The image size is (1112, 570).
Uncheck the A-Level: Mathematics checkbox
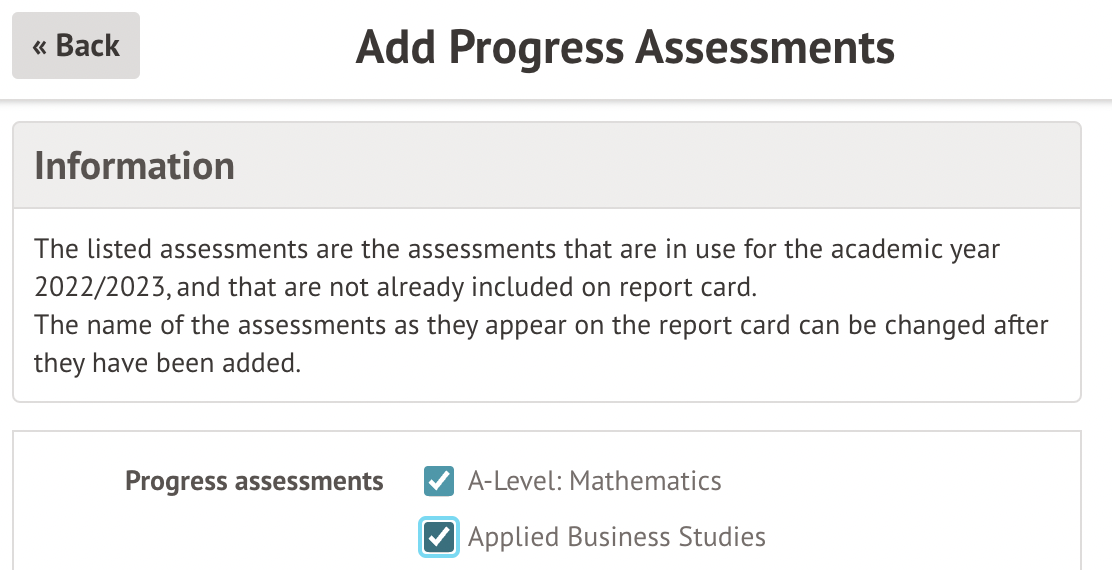[x=439, y=481]
